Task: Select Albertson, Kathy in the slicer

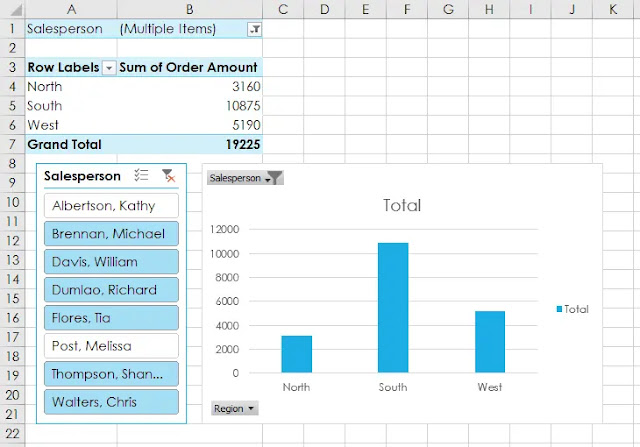Action: click(x=111, y=205)
